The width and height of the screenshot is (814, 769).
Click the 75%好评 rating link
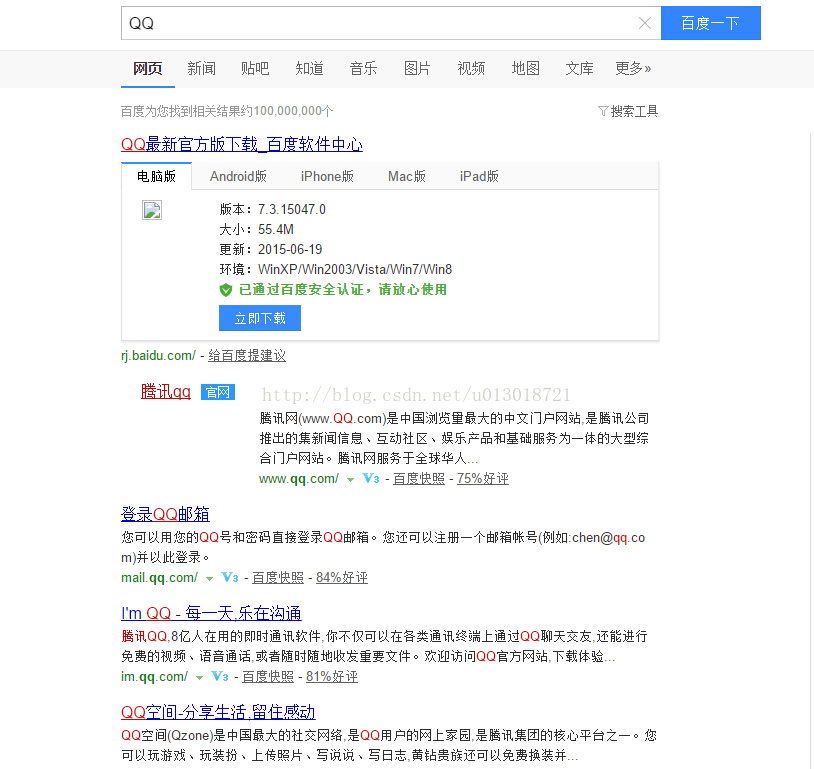coord(483,479)
